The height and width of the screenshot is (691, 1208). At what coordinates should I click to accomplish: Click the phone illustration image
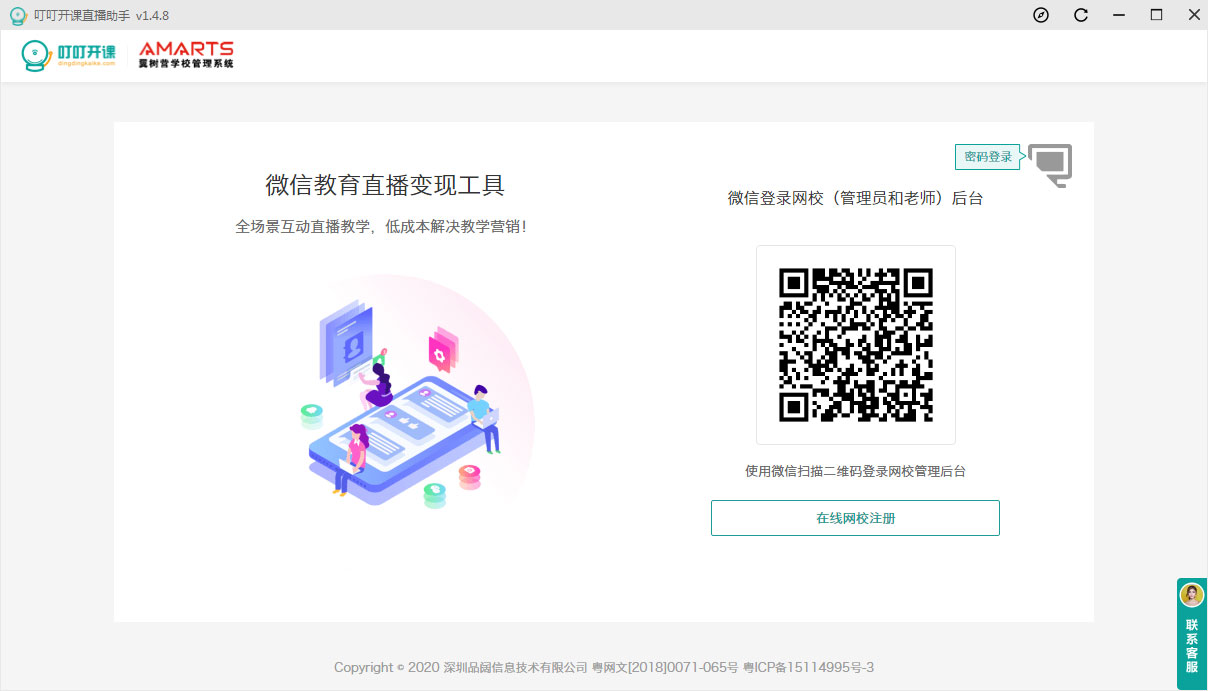tap(417, 390)
